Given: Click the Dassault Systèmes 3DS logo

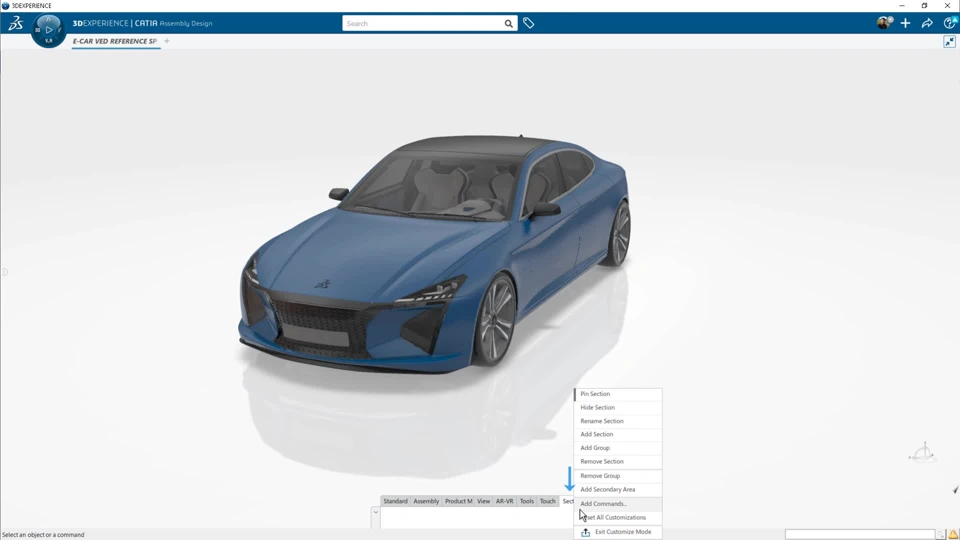Looking at the screenshot, I should pos(15,23).
